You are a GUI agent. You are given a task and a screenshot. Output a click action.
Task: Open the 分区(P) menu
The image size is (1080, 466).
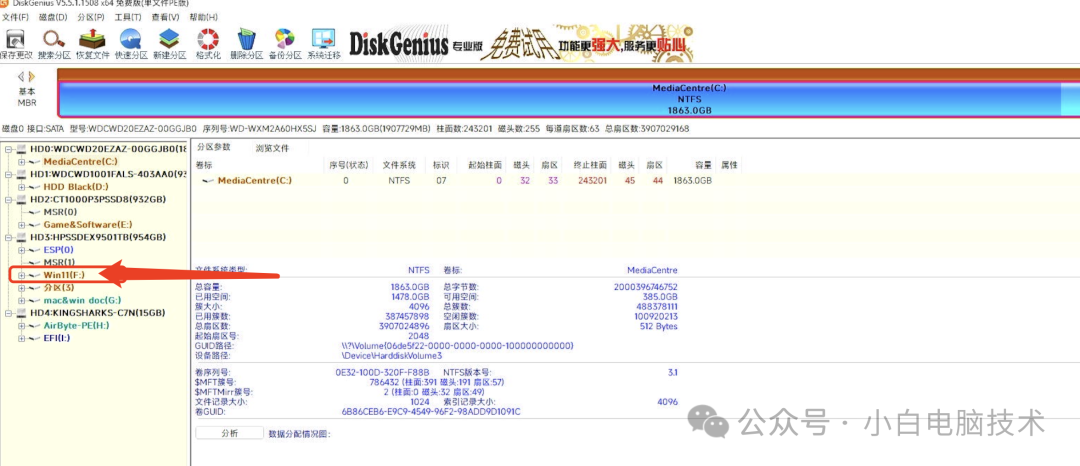92,17
